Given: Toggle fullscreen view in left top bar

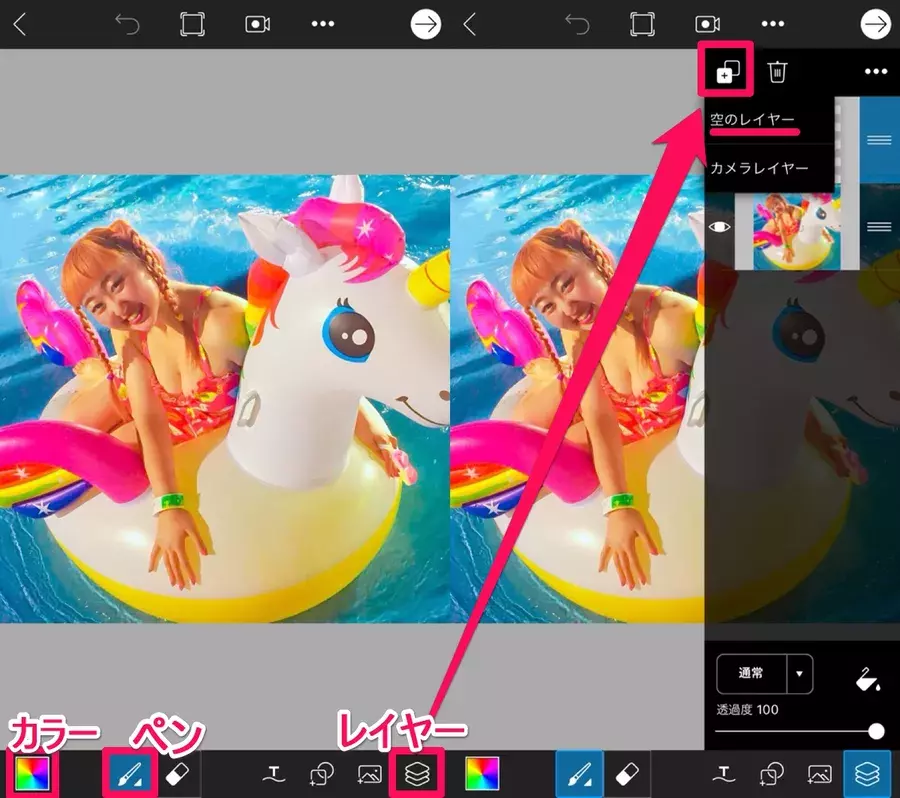Looking at the screenshot, I should coord(192,24).
